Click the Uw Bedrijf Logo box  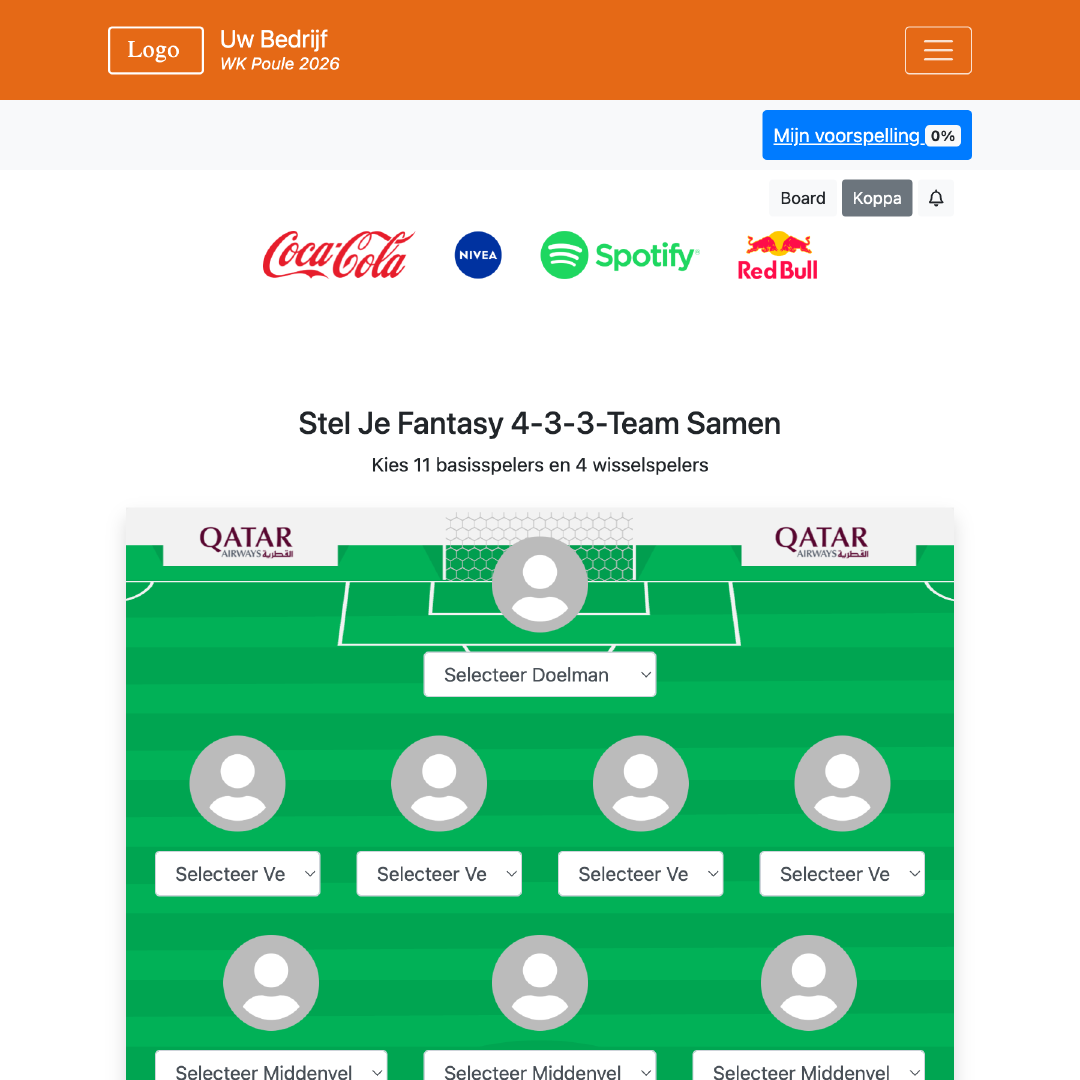click(x=155, y=49)
